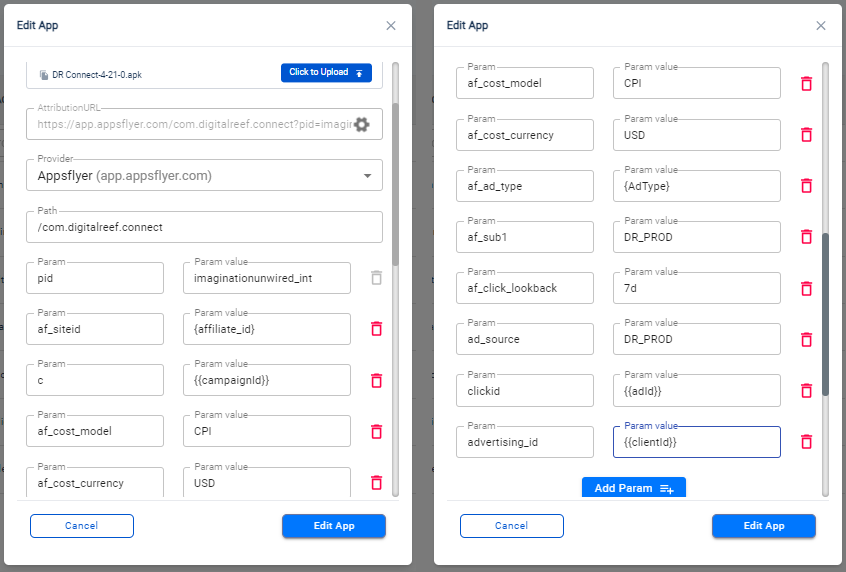The height and width of the screenshot is (572, 846).
Task: Add a new param with Add Param
Action: pos(633,487)
